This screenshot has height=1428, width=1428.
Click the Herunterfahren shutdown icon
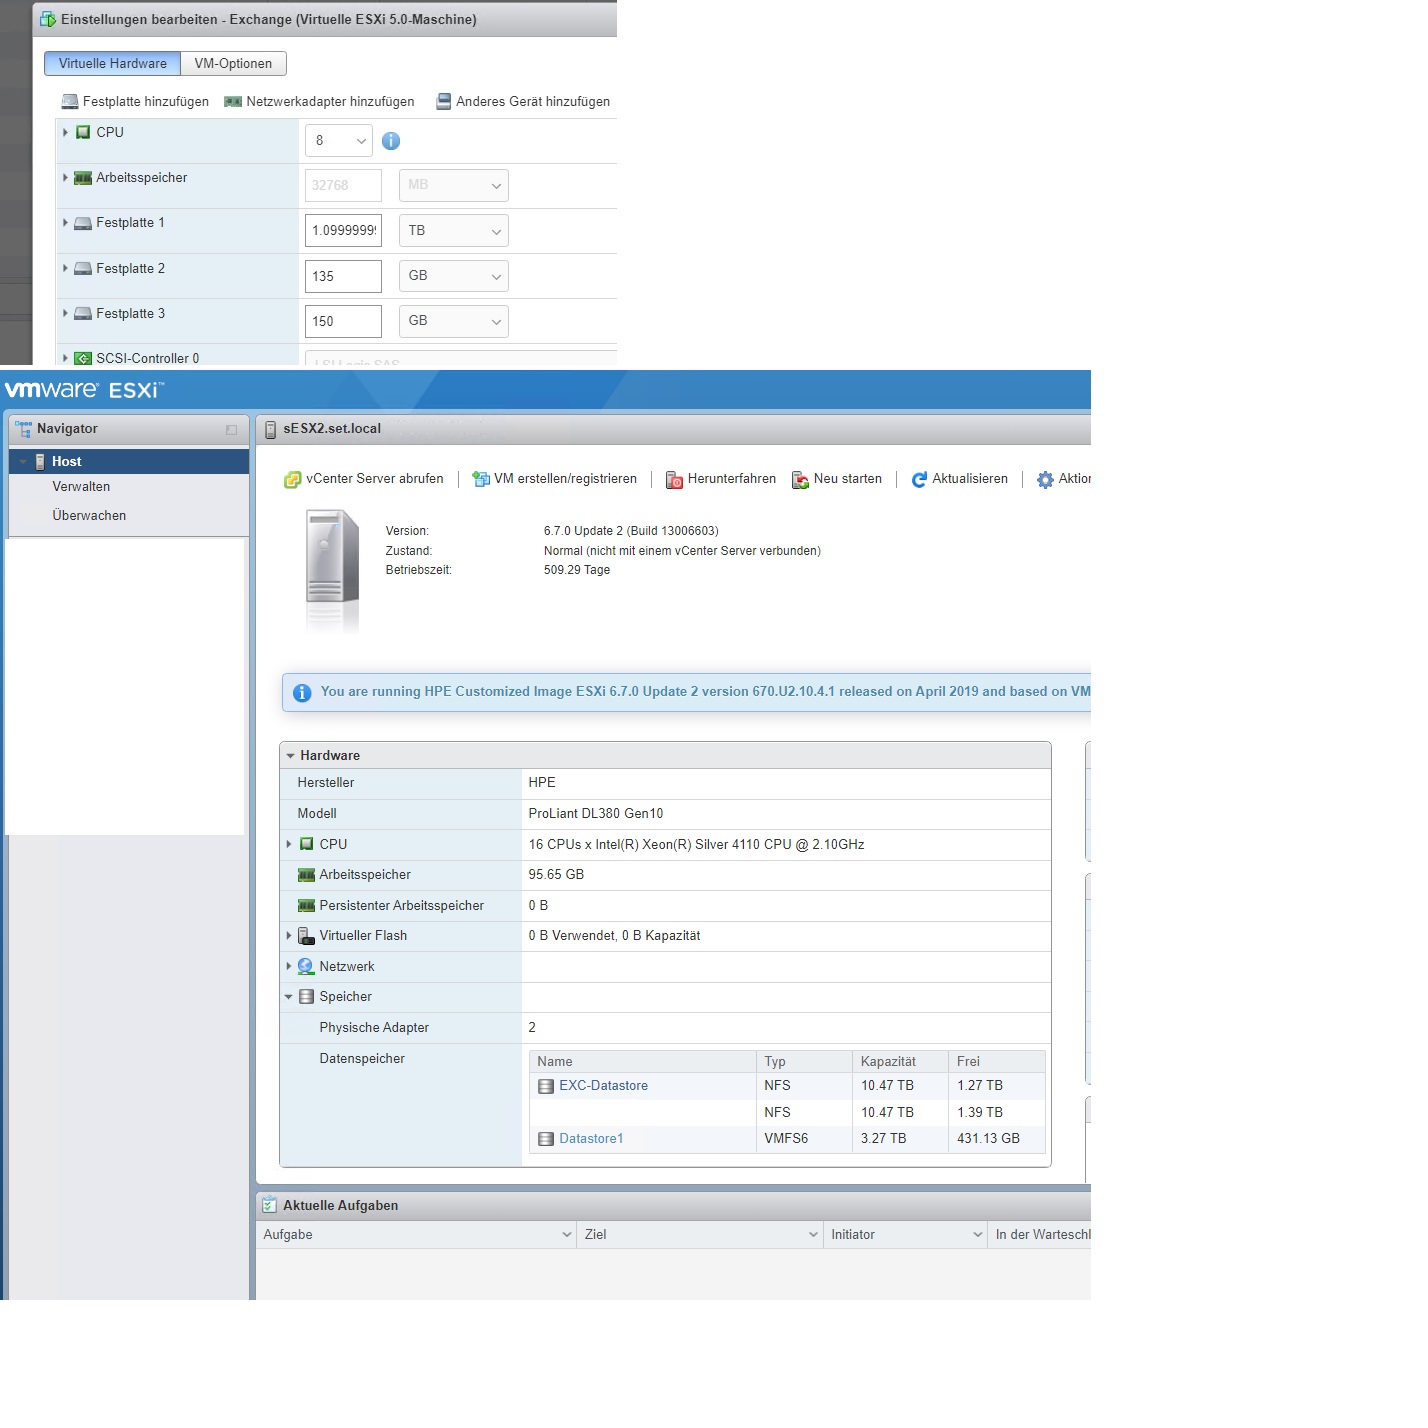[x=674, y=480]
